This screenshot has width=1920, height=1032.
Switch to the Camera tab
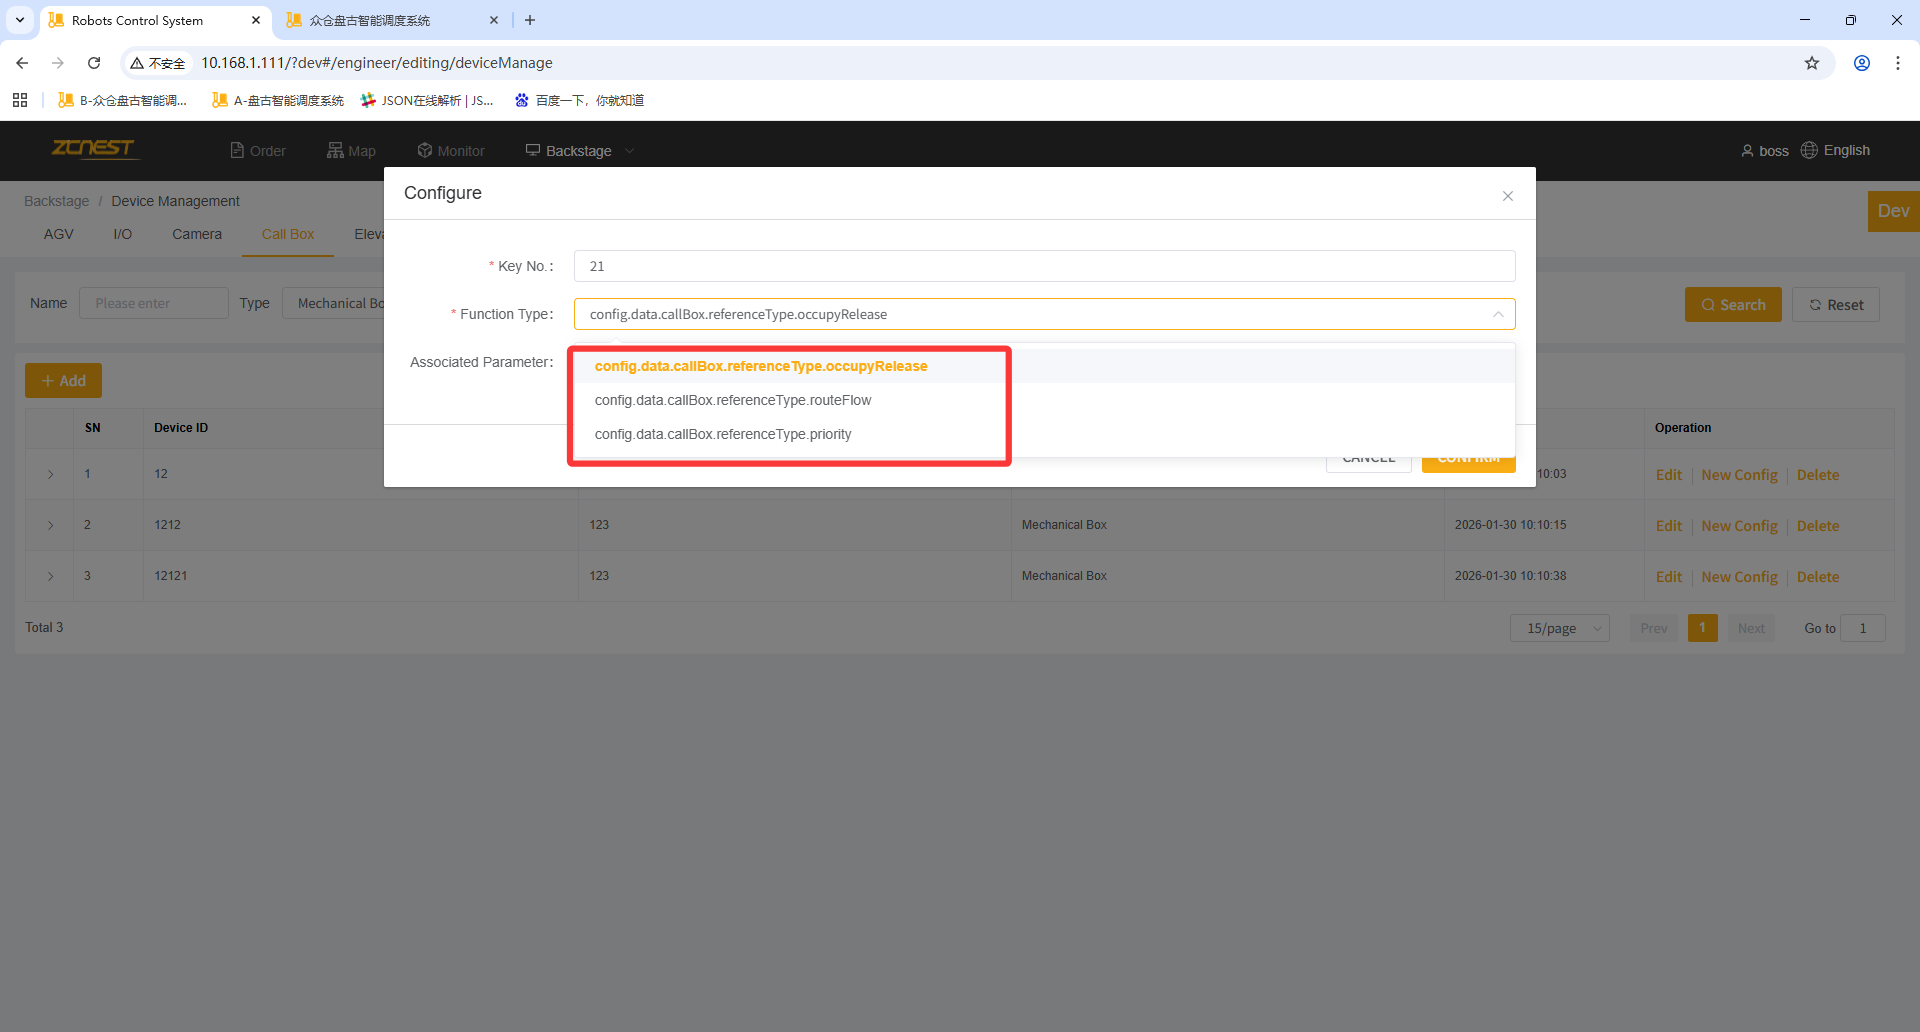197,234
